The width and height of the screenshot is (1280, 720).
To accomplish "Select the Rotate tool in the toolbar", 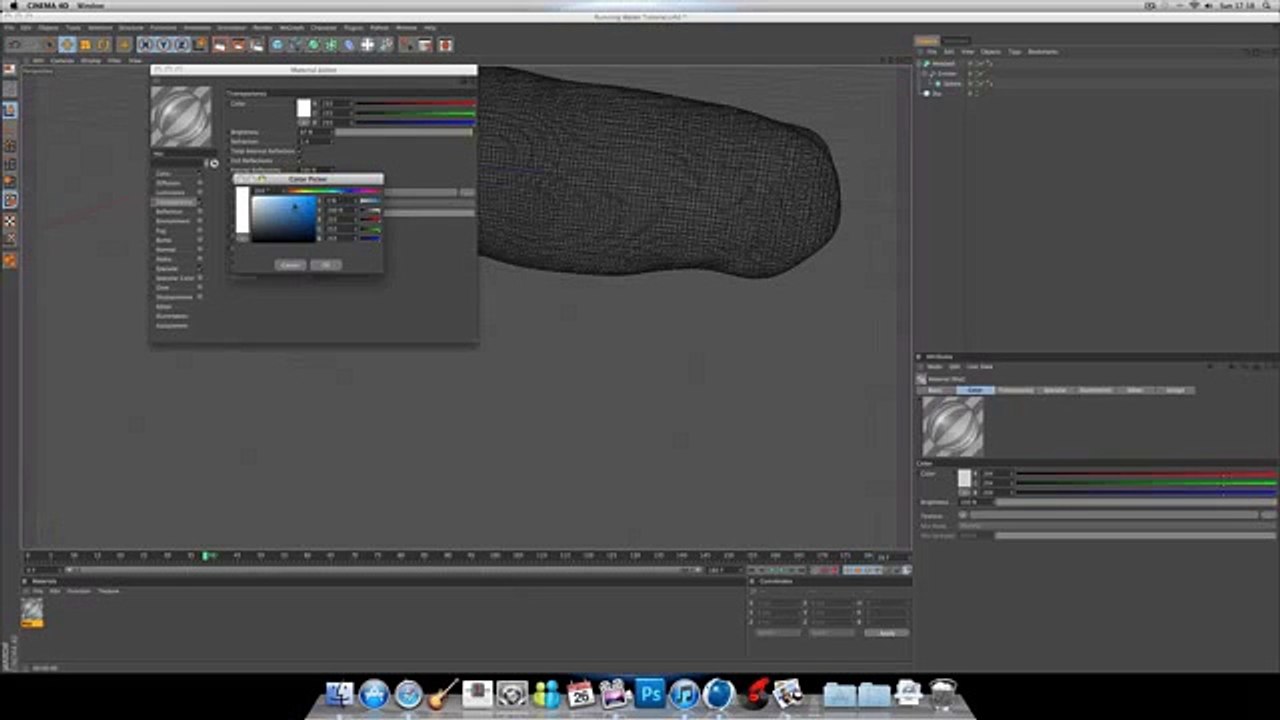I will 102,45.
